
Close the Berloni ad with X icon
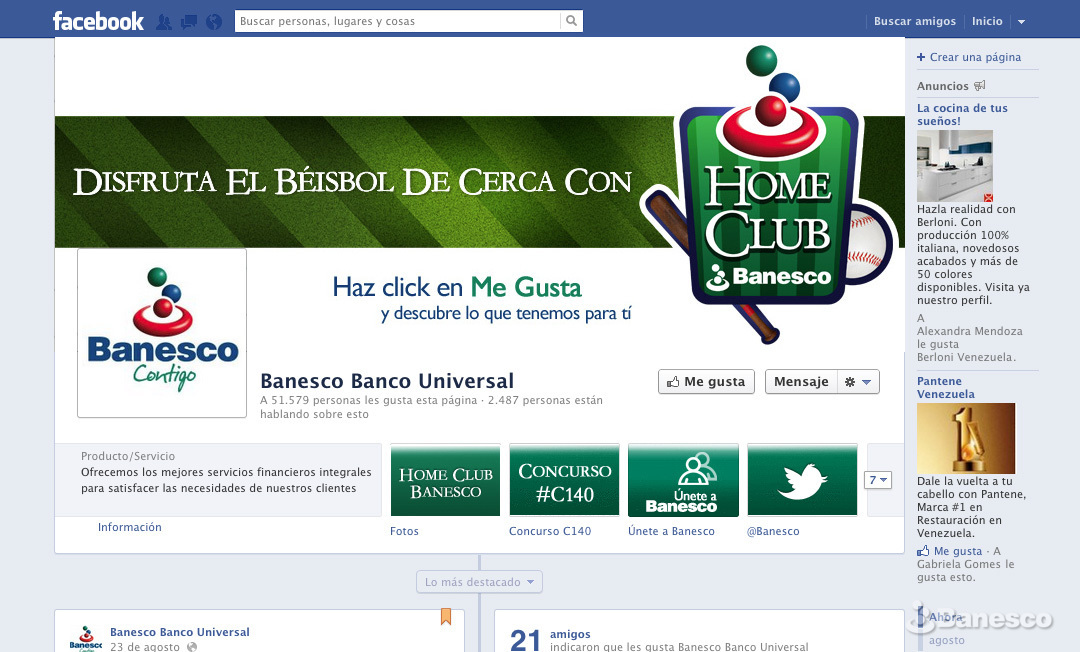point(988,198)
